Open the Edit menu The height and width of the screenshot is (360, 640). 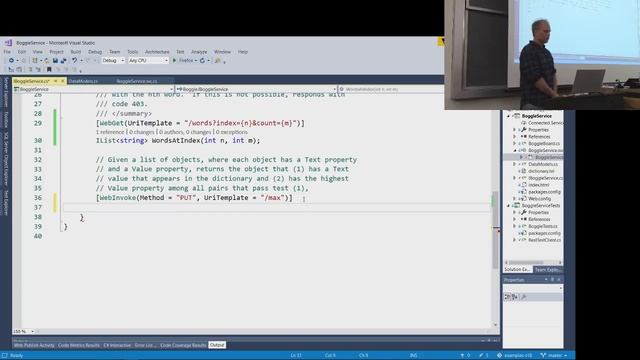(x=22, y=52)
